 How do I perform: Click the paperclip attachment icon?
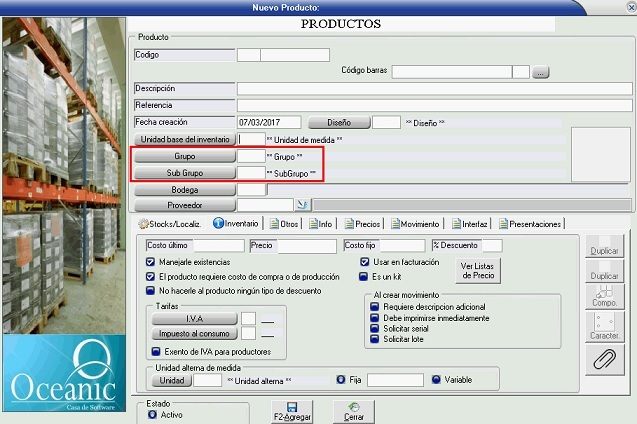click(x=604, y=359)
